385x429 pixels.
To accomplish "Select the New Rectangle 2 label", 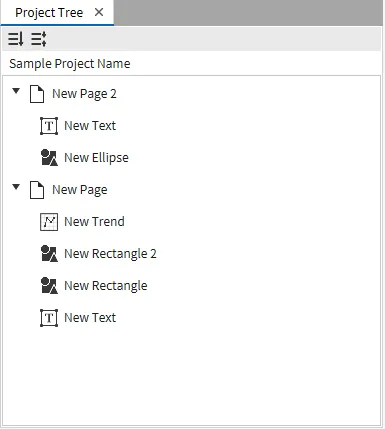I will (110, 254).
